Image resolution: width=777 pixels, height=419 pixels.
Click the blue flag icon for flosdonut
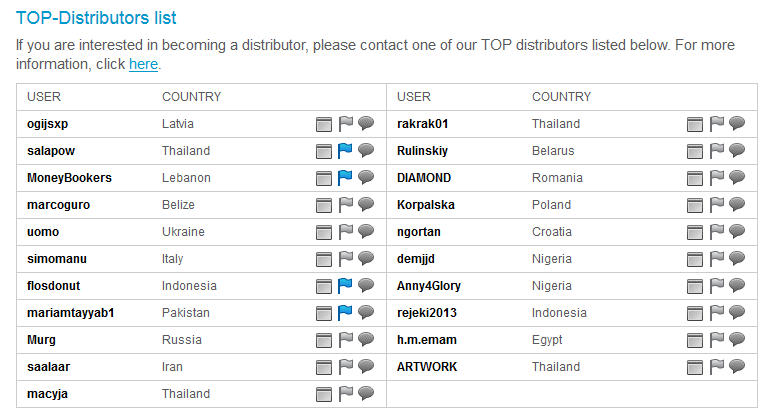(345, 286)
